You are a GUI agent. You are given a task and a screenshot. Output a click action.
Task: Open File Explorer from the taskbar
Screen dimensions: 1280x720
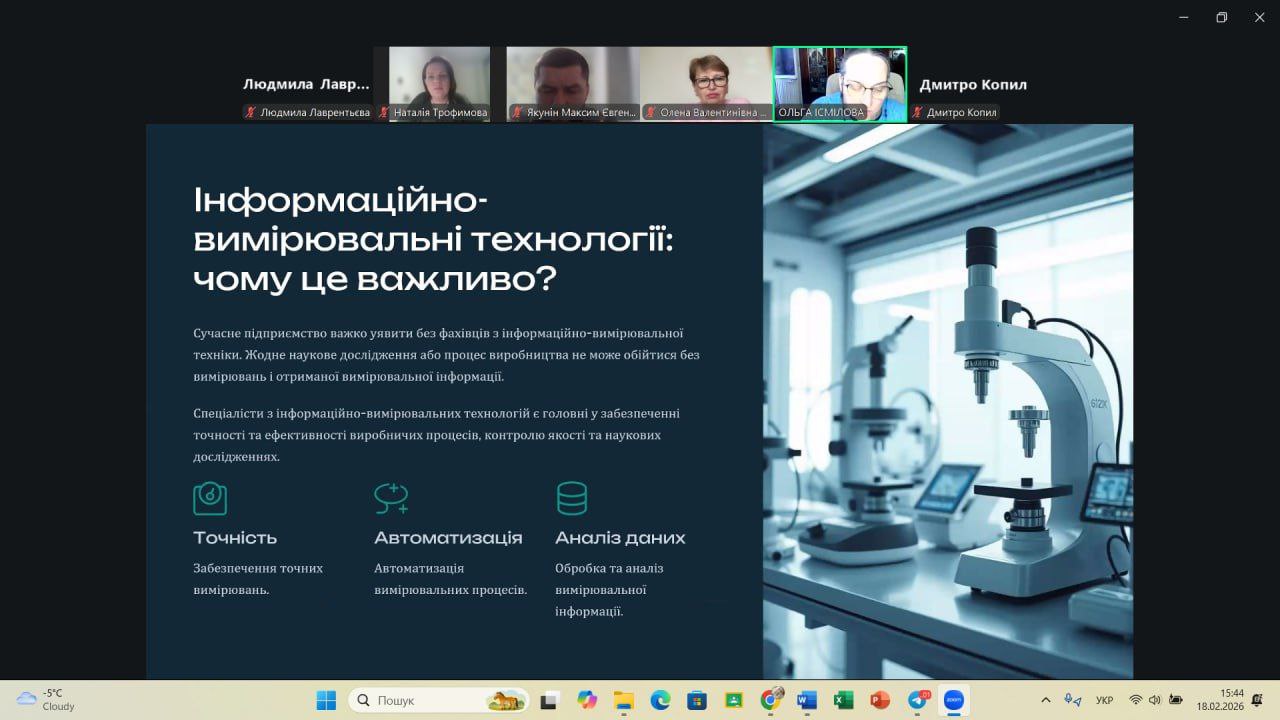624,700
